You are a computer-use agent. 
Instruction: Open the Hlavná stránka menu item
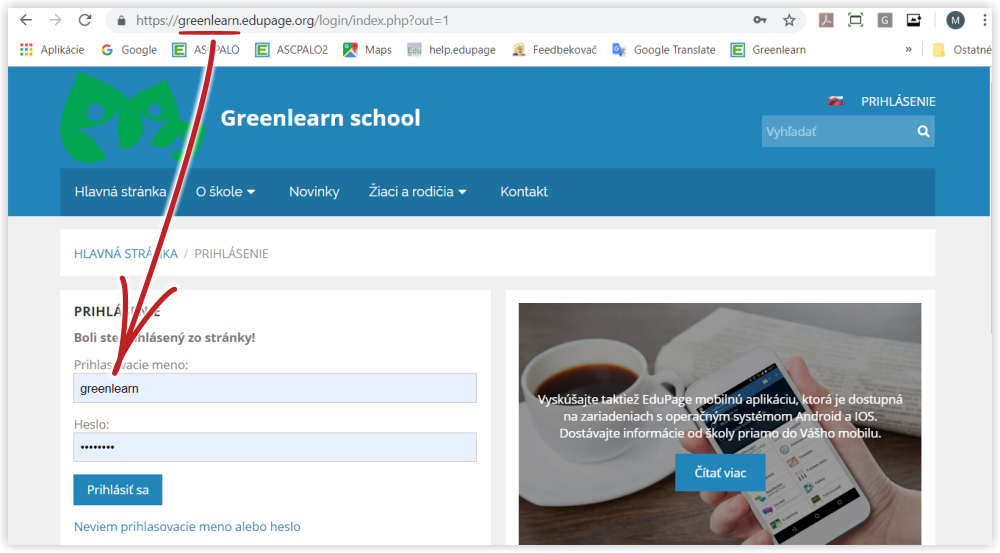coord(121,192)
